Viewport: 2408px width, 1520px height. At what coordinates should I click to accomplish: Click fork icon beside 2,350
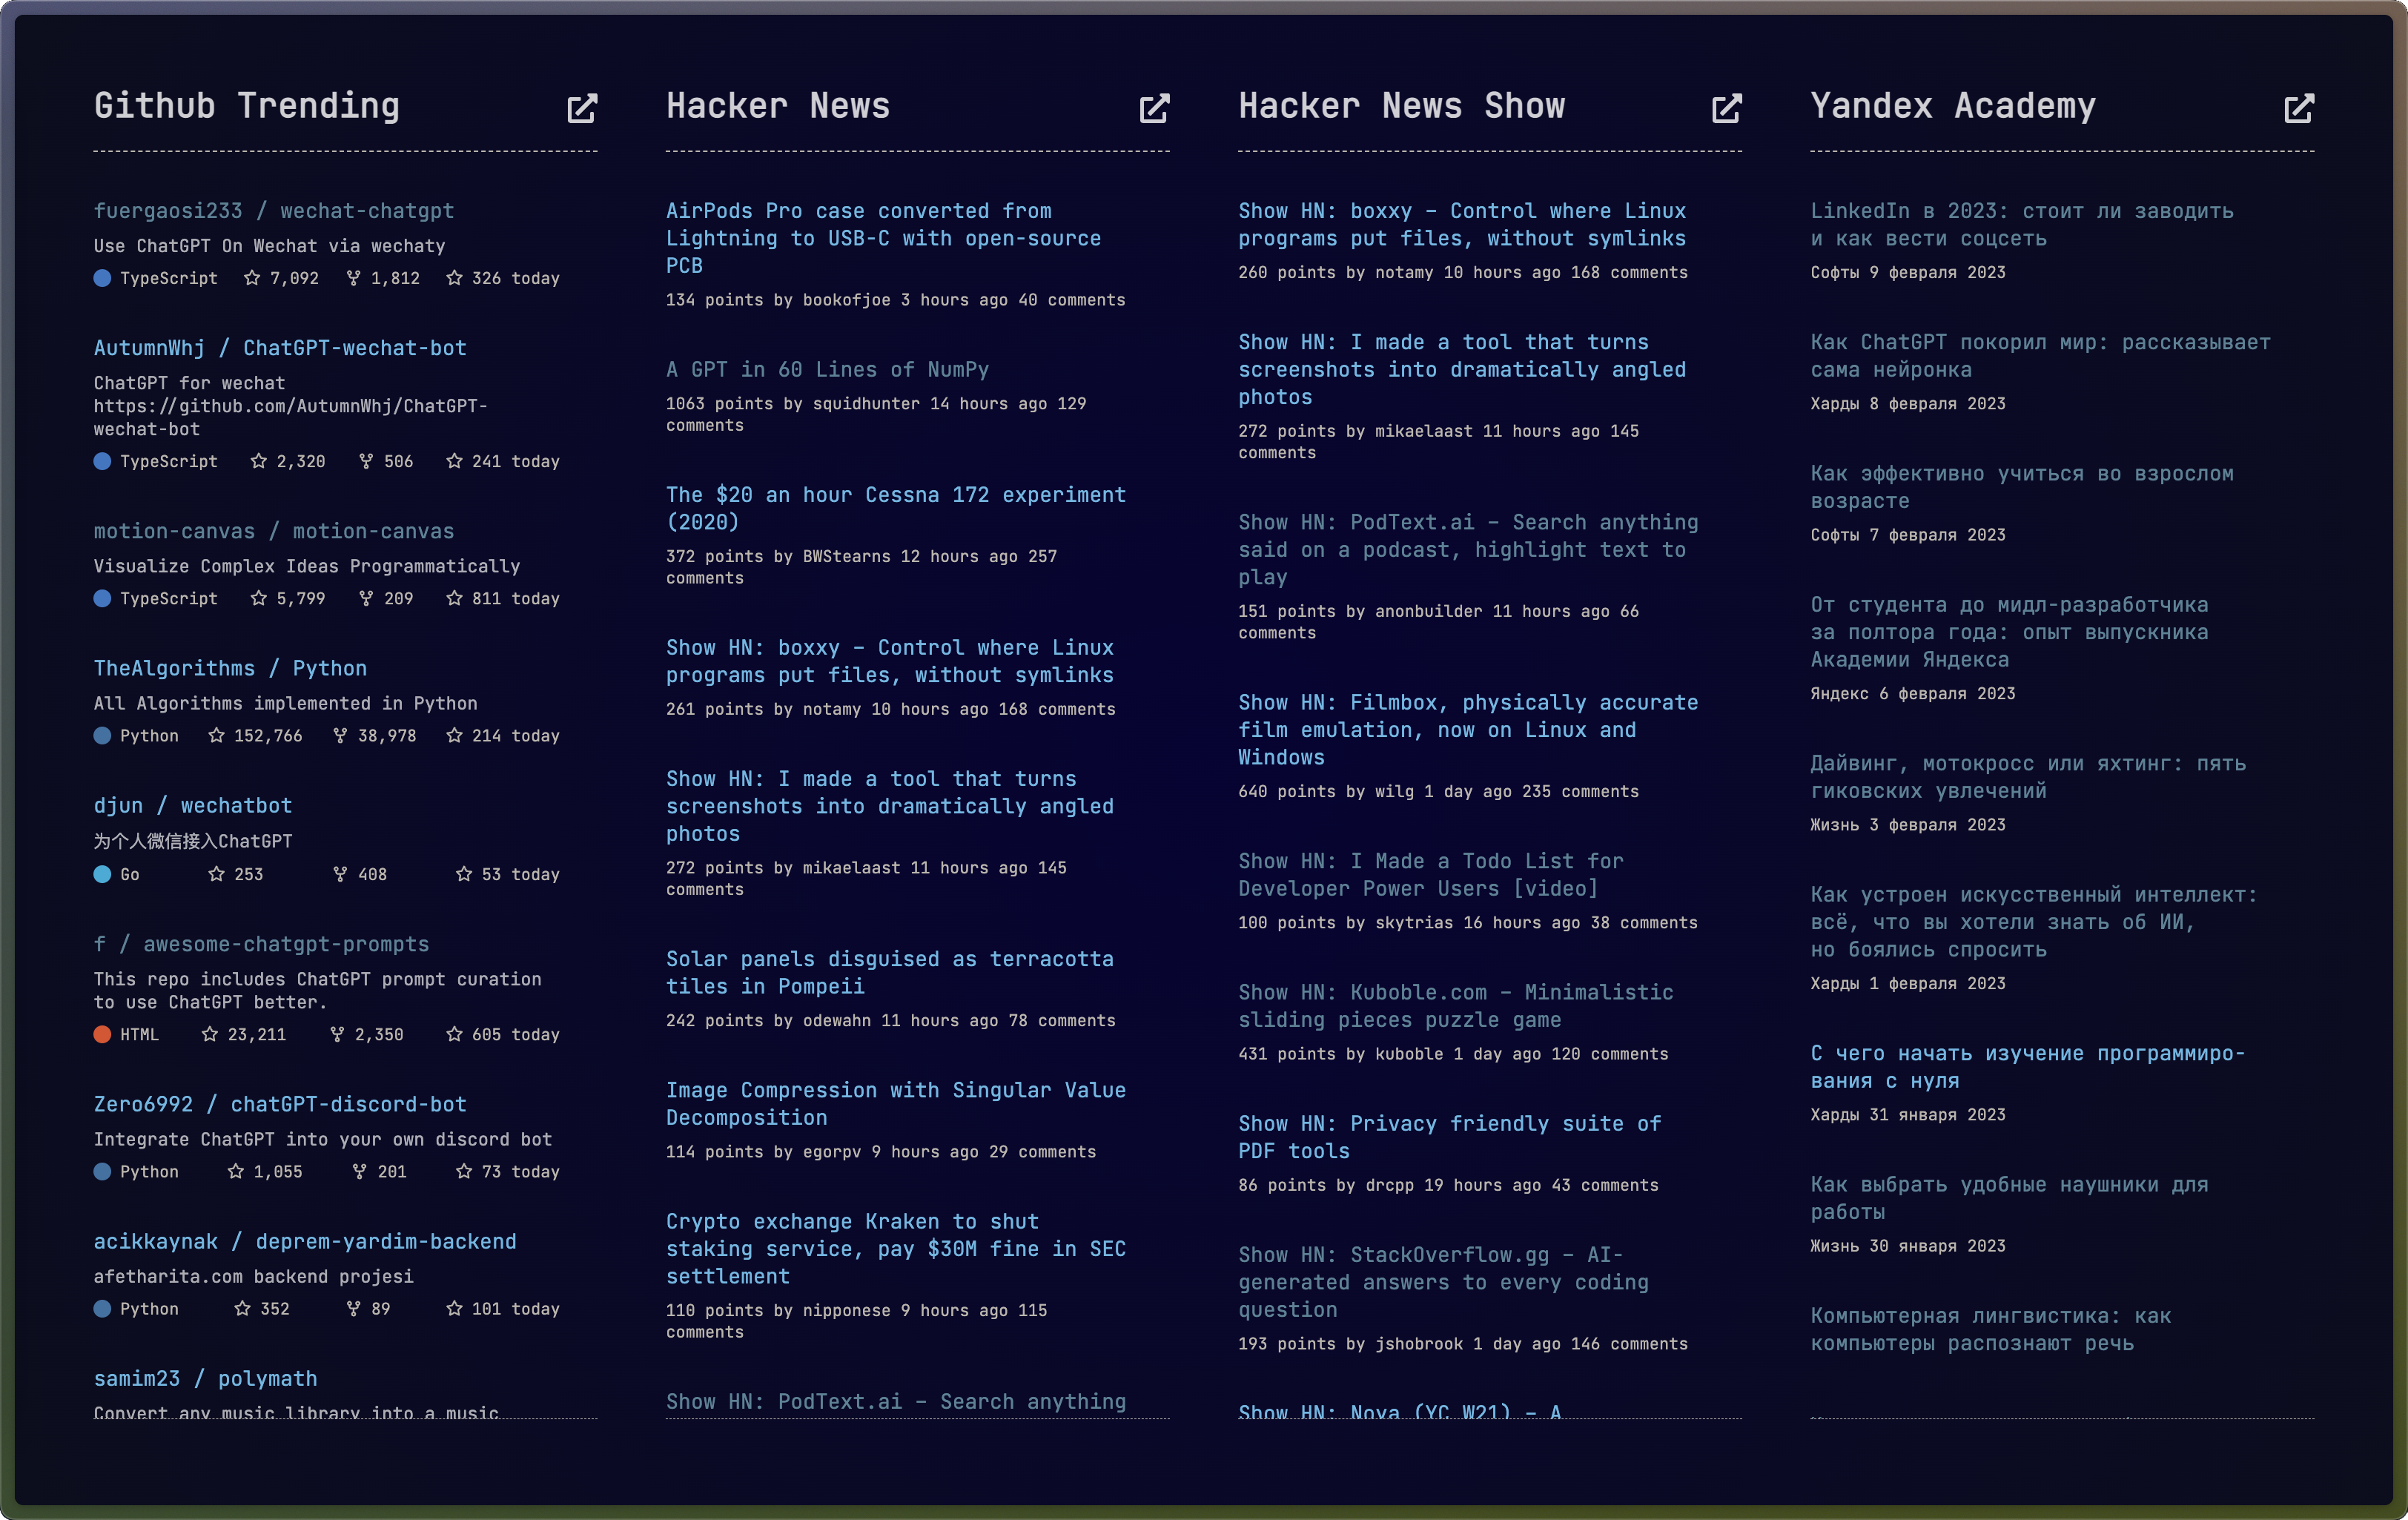pyautogui.click(x=337, y=1034)
